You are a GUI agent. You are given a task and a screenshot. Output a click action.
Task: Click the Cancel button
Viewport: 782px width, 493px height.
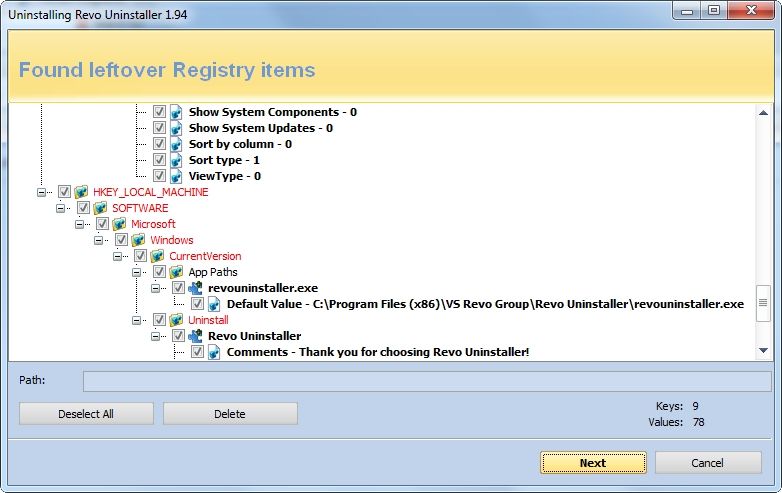pos(708,463)
